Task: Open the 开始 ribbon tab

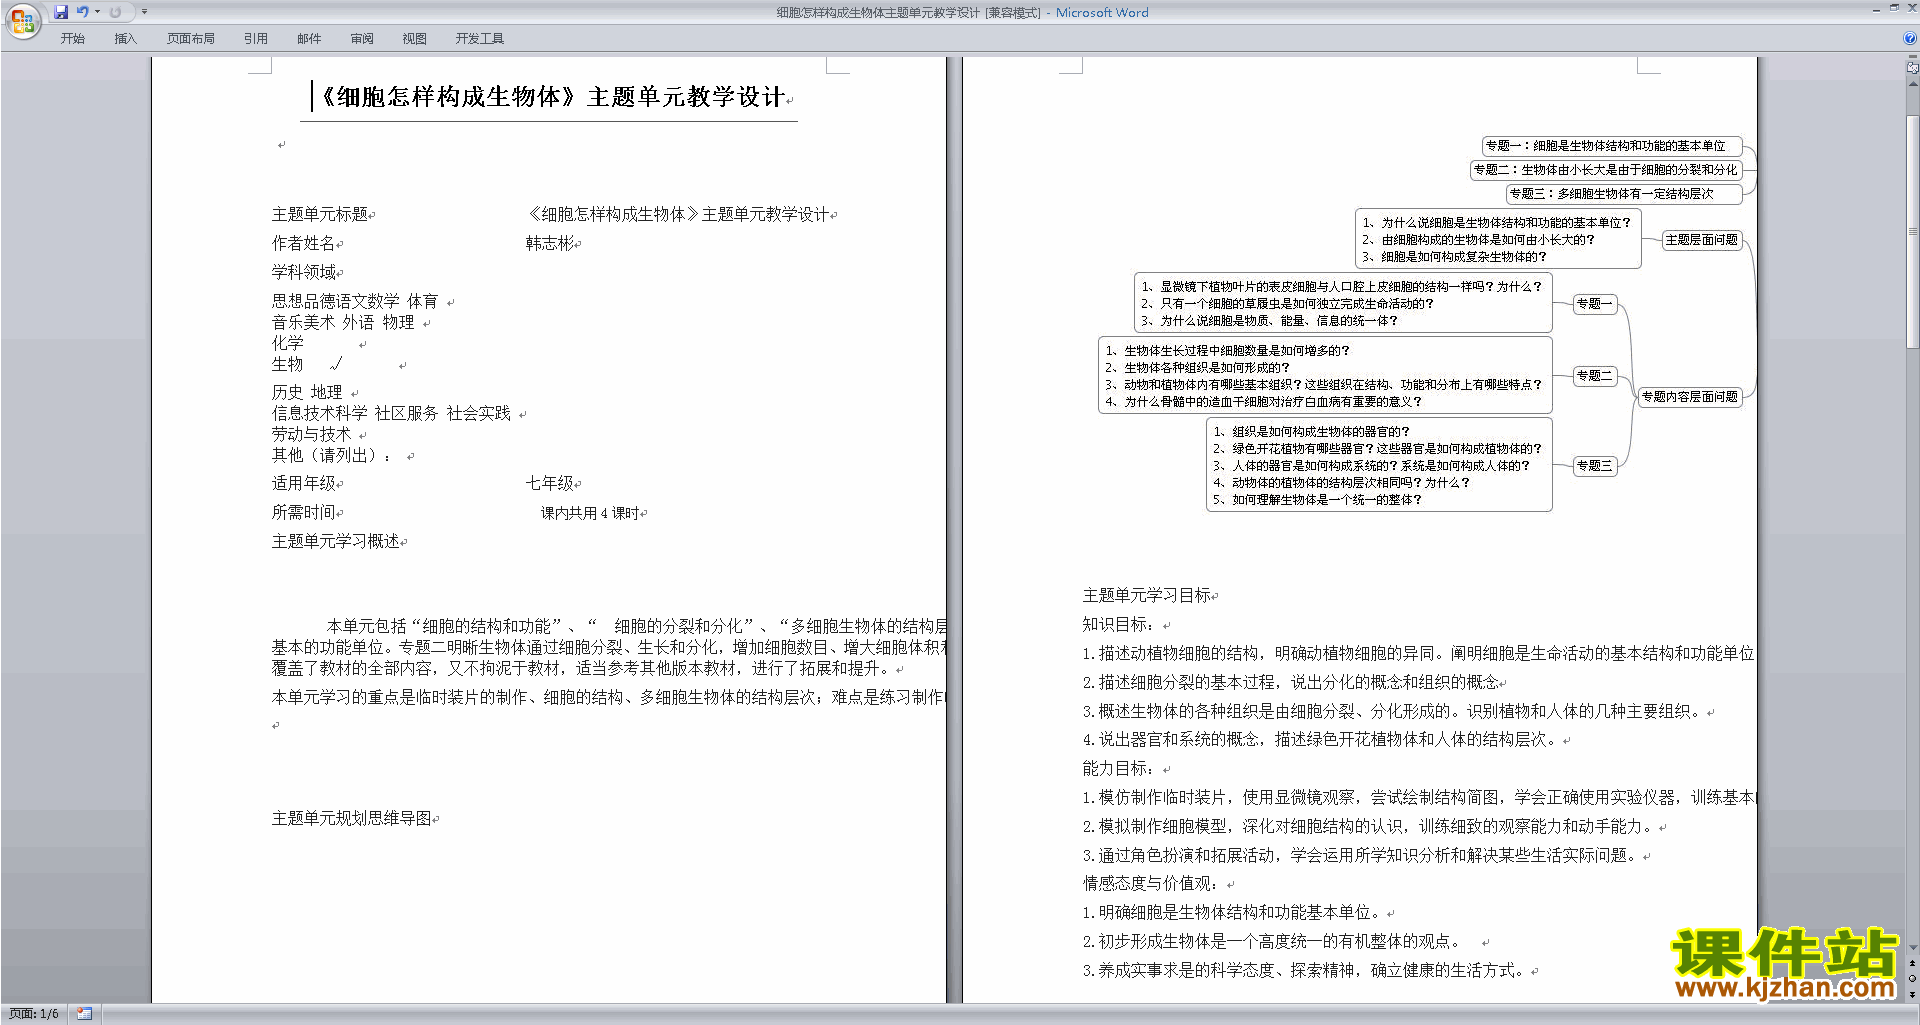Action: click(x=73, y=39)
